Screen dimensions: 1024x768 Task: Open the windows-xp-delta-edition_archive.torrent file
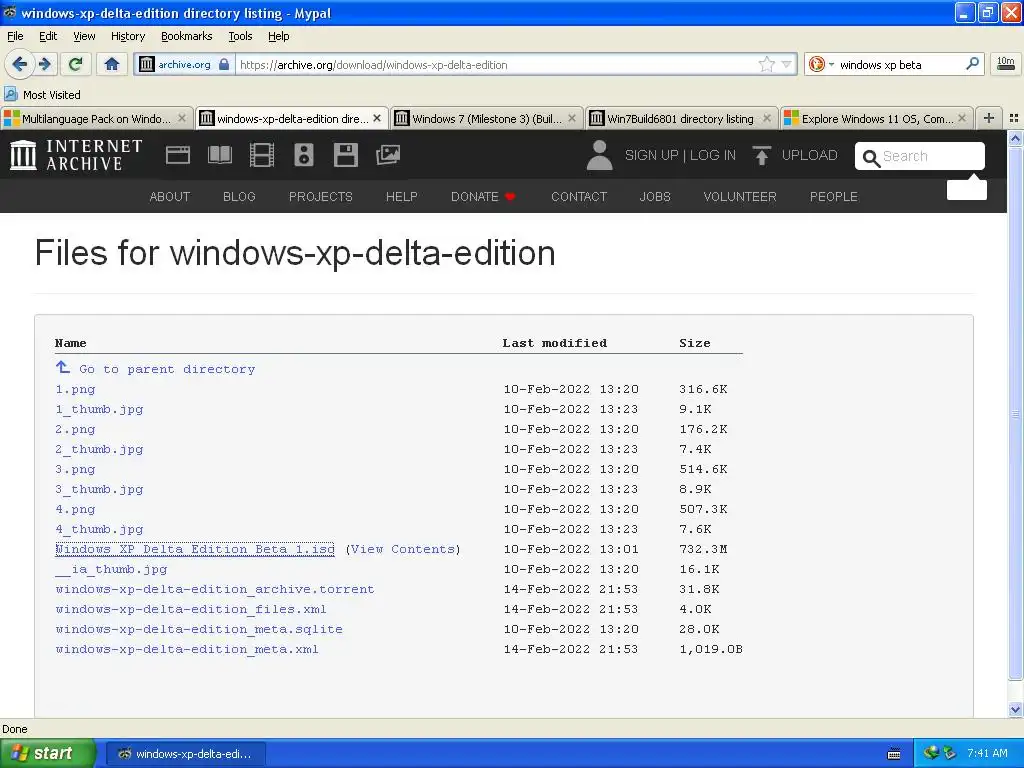point(215,589)
